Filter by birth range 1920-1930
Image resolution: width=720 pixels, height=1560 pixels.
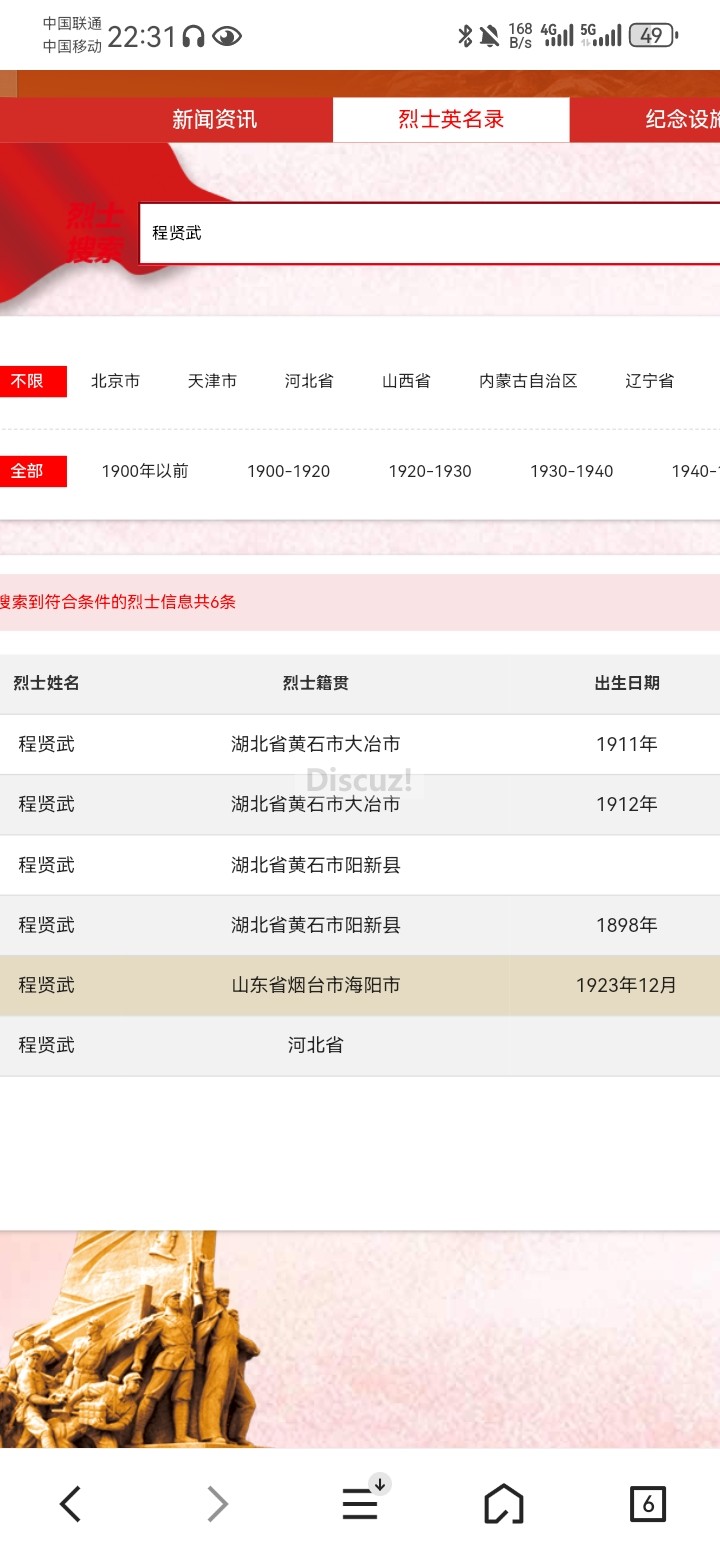(x=430, y=471)
